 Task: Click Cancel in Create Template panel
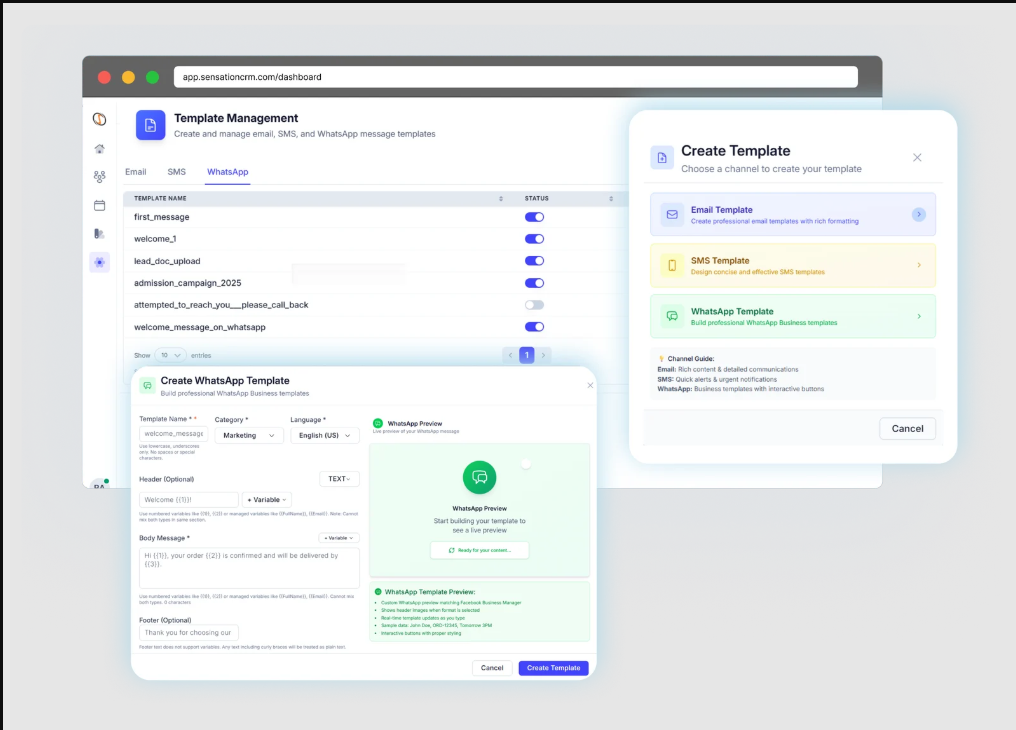[907, 429]
